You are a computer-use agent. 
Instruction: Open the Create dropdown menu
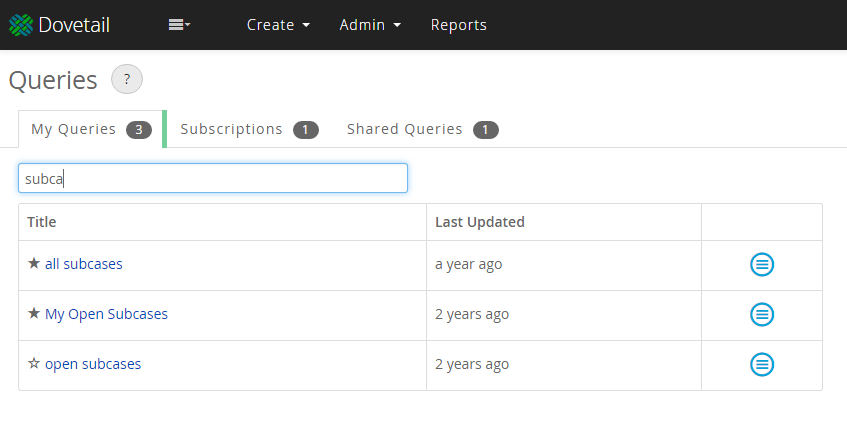tap(278, 25)
